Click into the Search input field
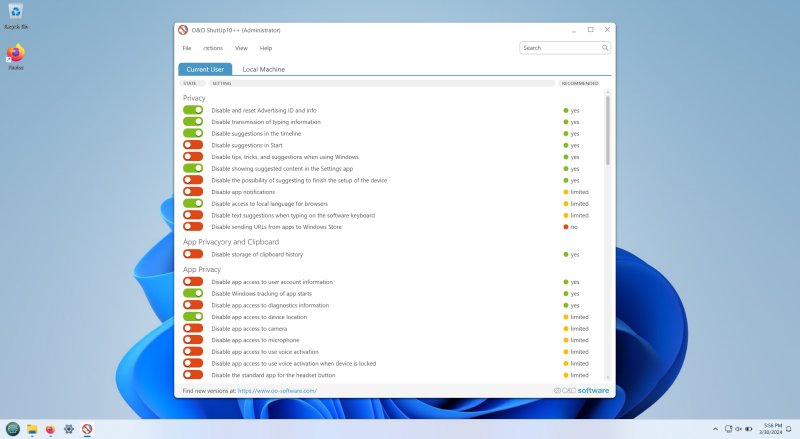 coord(561,48)
